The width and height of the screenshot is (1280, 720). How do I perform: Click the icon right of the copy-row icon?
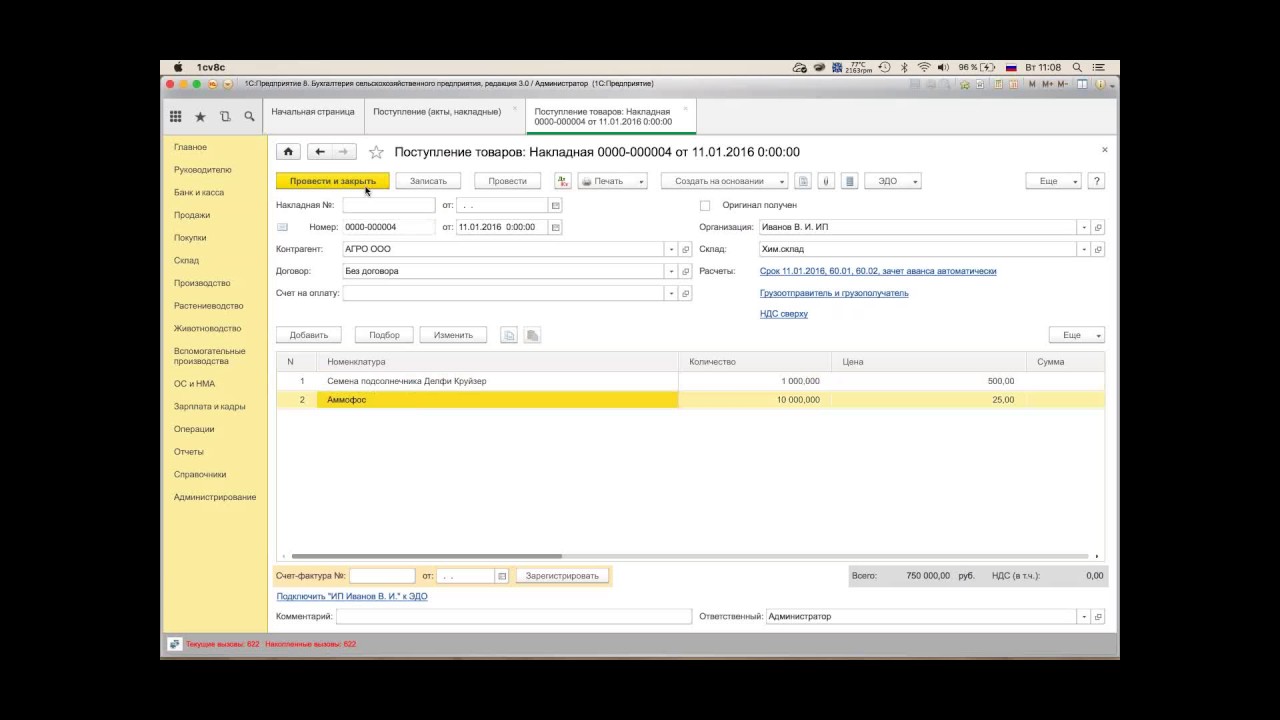pos(533,335)
